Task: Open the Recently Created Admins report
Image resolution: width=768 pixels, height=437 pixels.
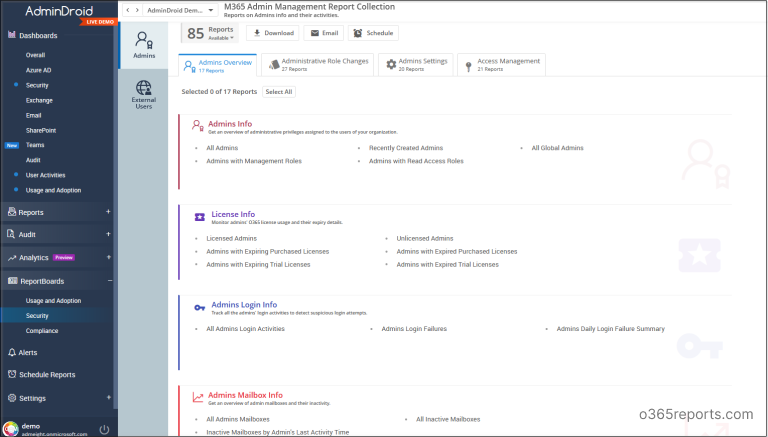Action: coord(406,148)
